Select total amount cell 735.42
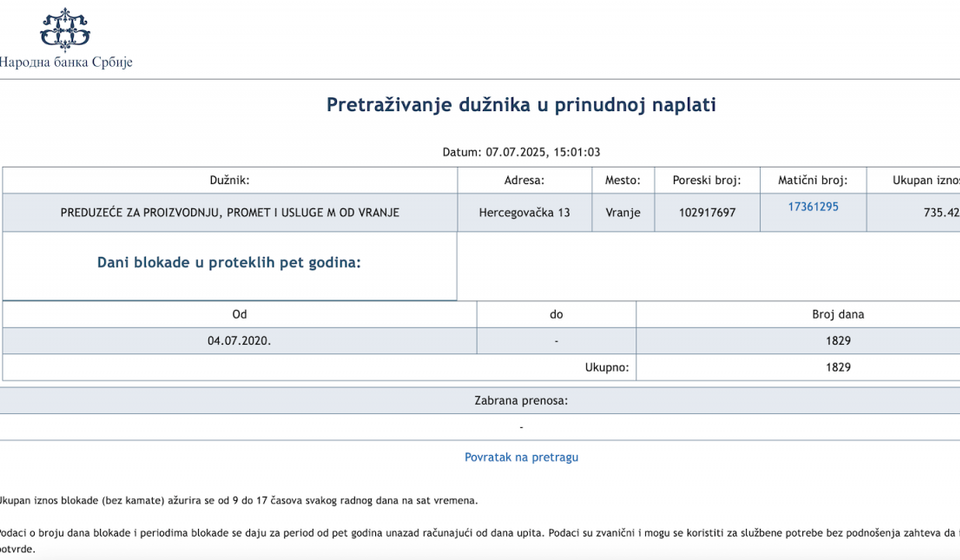 913,213
